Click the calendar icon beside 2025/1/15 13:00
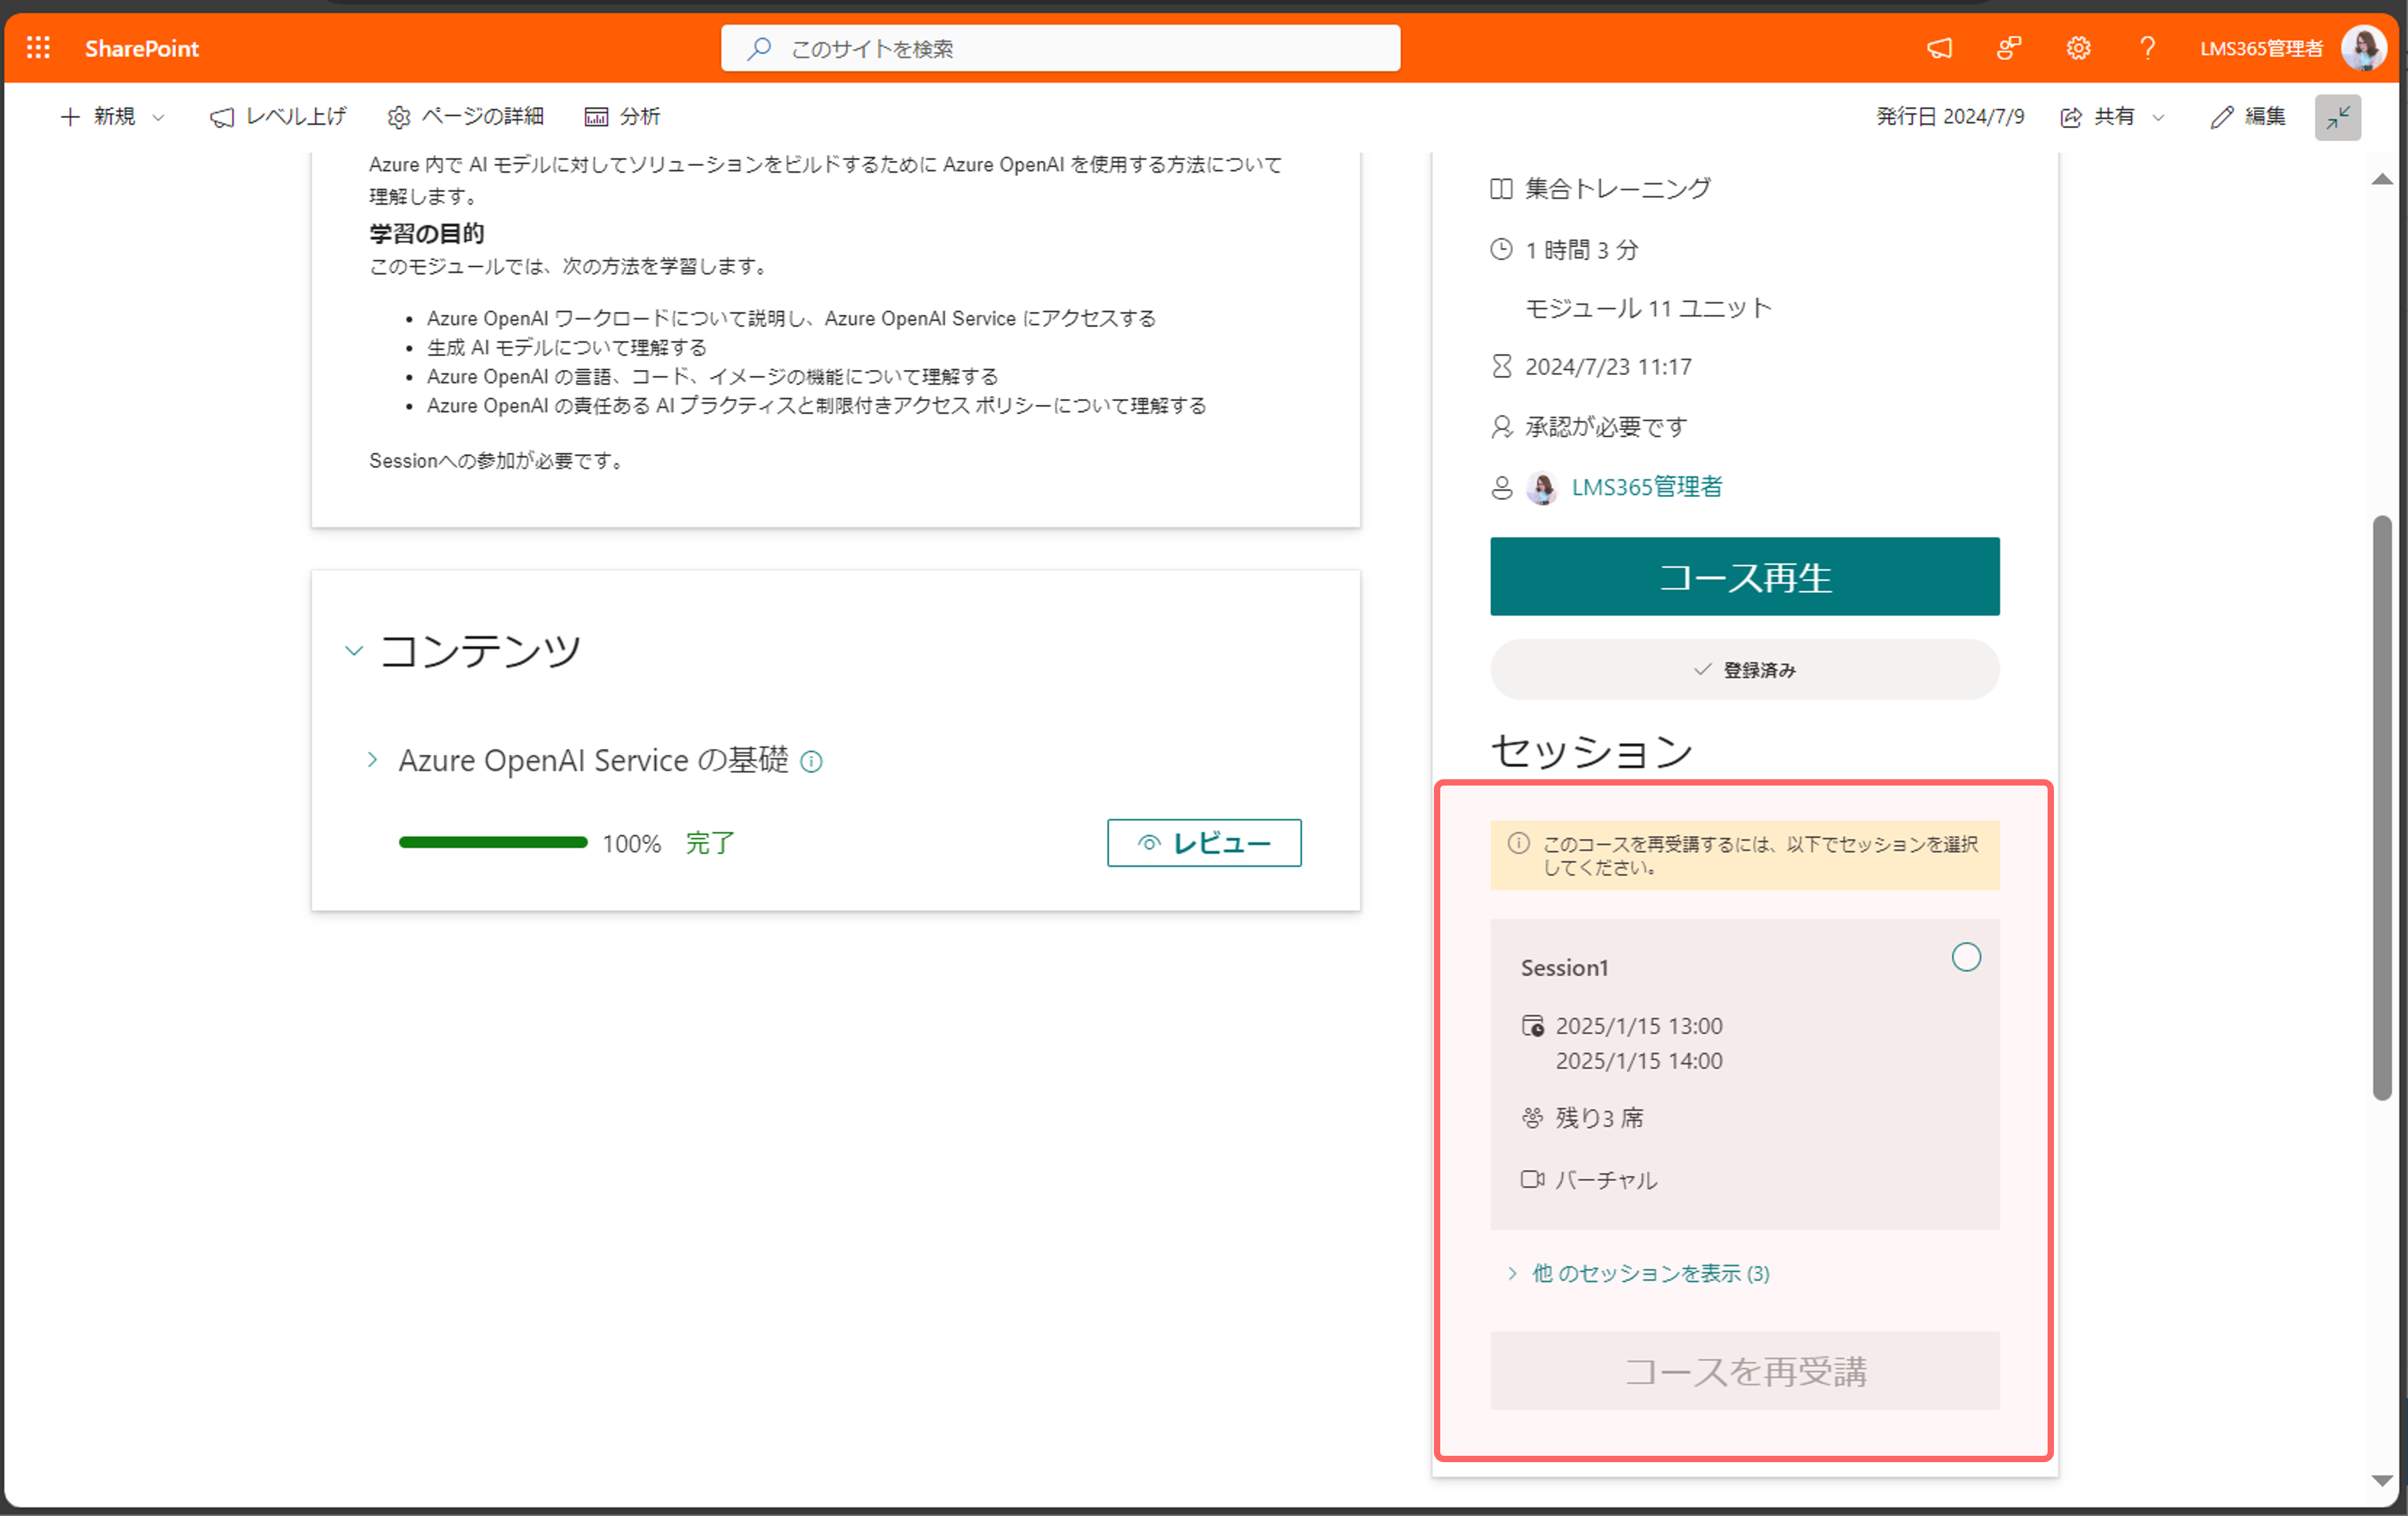2408x1516 pixels. tap(1532, 1025)
